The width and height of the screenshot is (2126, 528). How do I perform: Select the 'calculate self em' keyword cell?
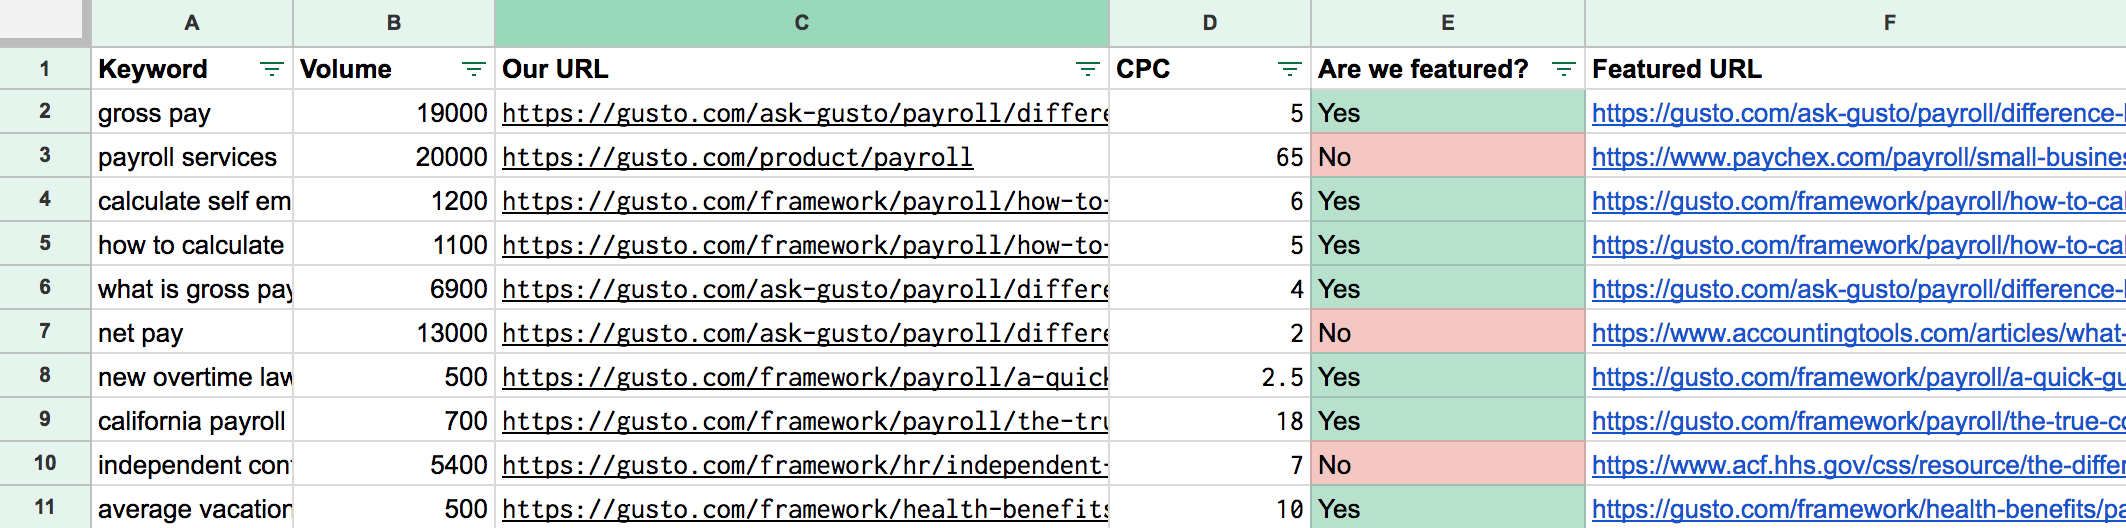point(192,201)
